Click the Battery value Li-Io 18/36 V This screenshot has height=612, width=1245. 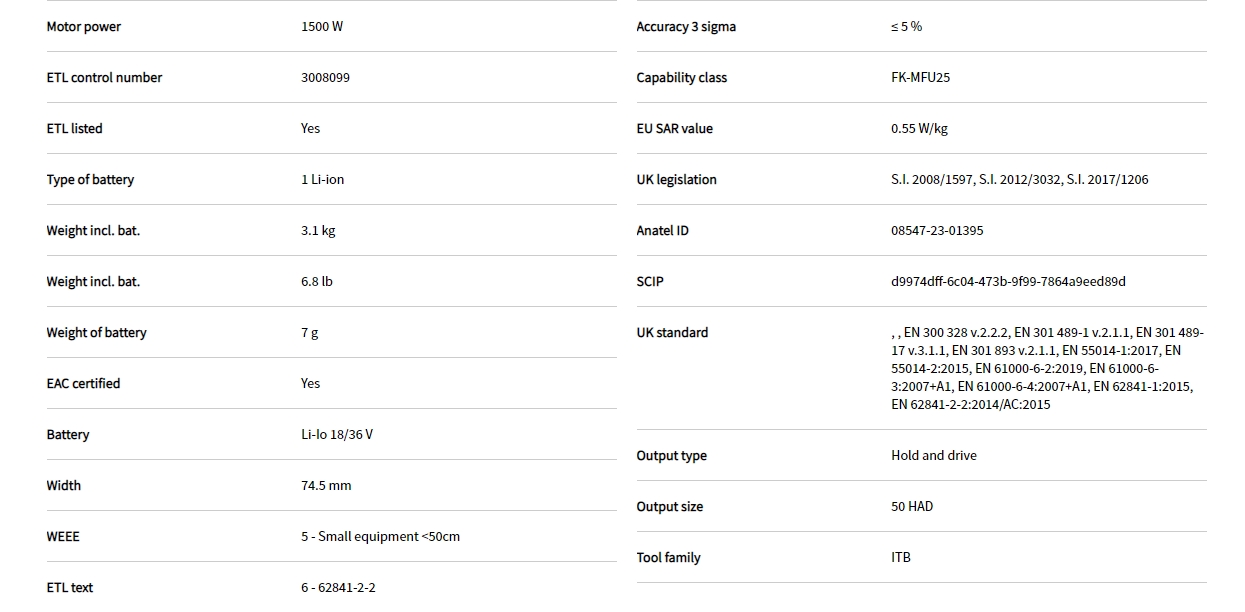[336, 435]
